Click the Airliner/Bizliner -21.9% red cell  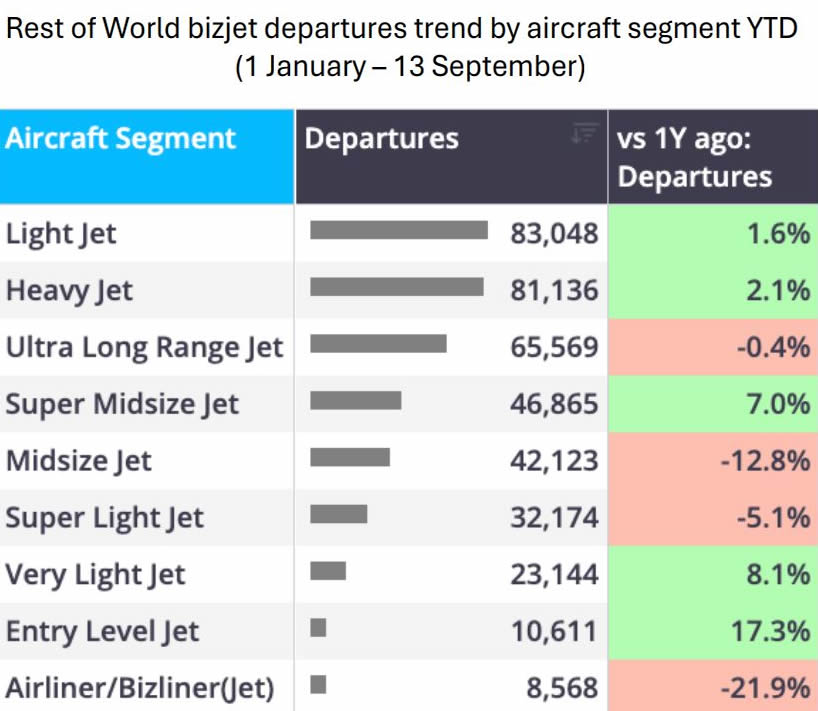[x=713, y=685]
